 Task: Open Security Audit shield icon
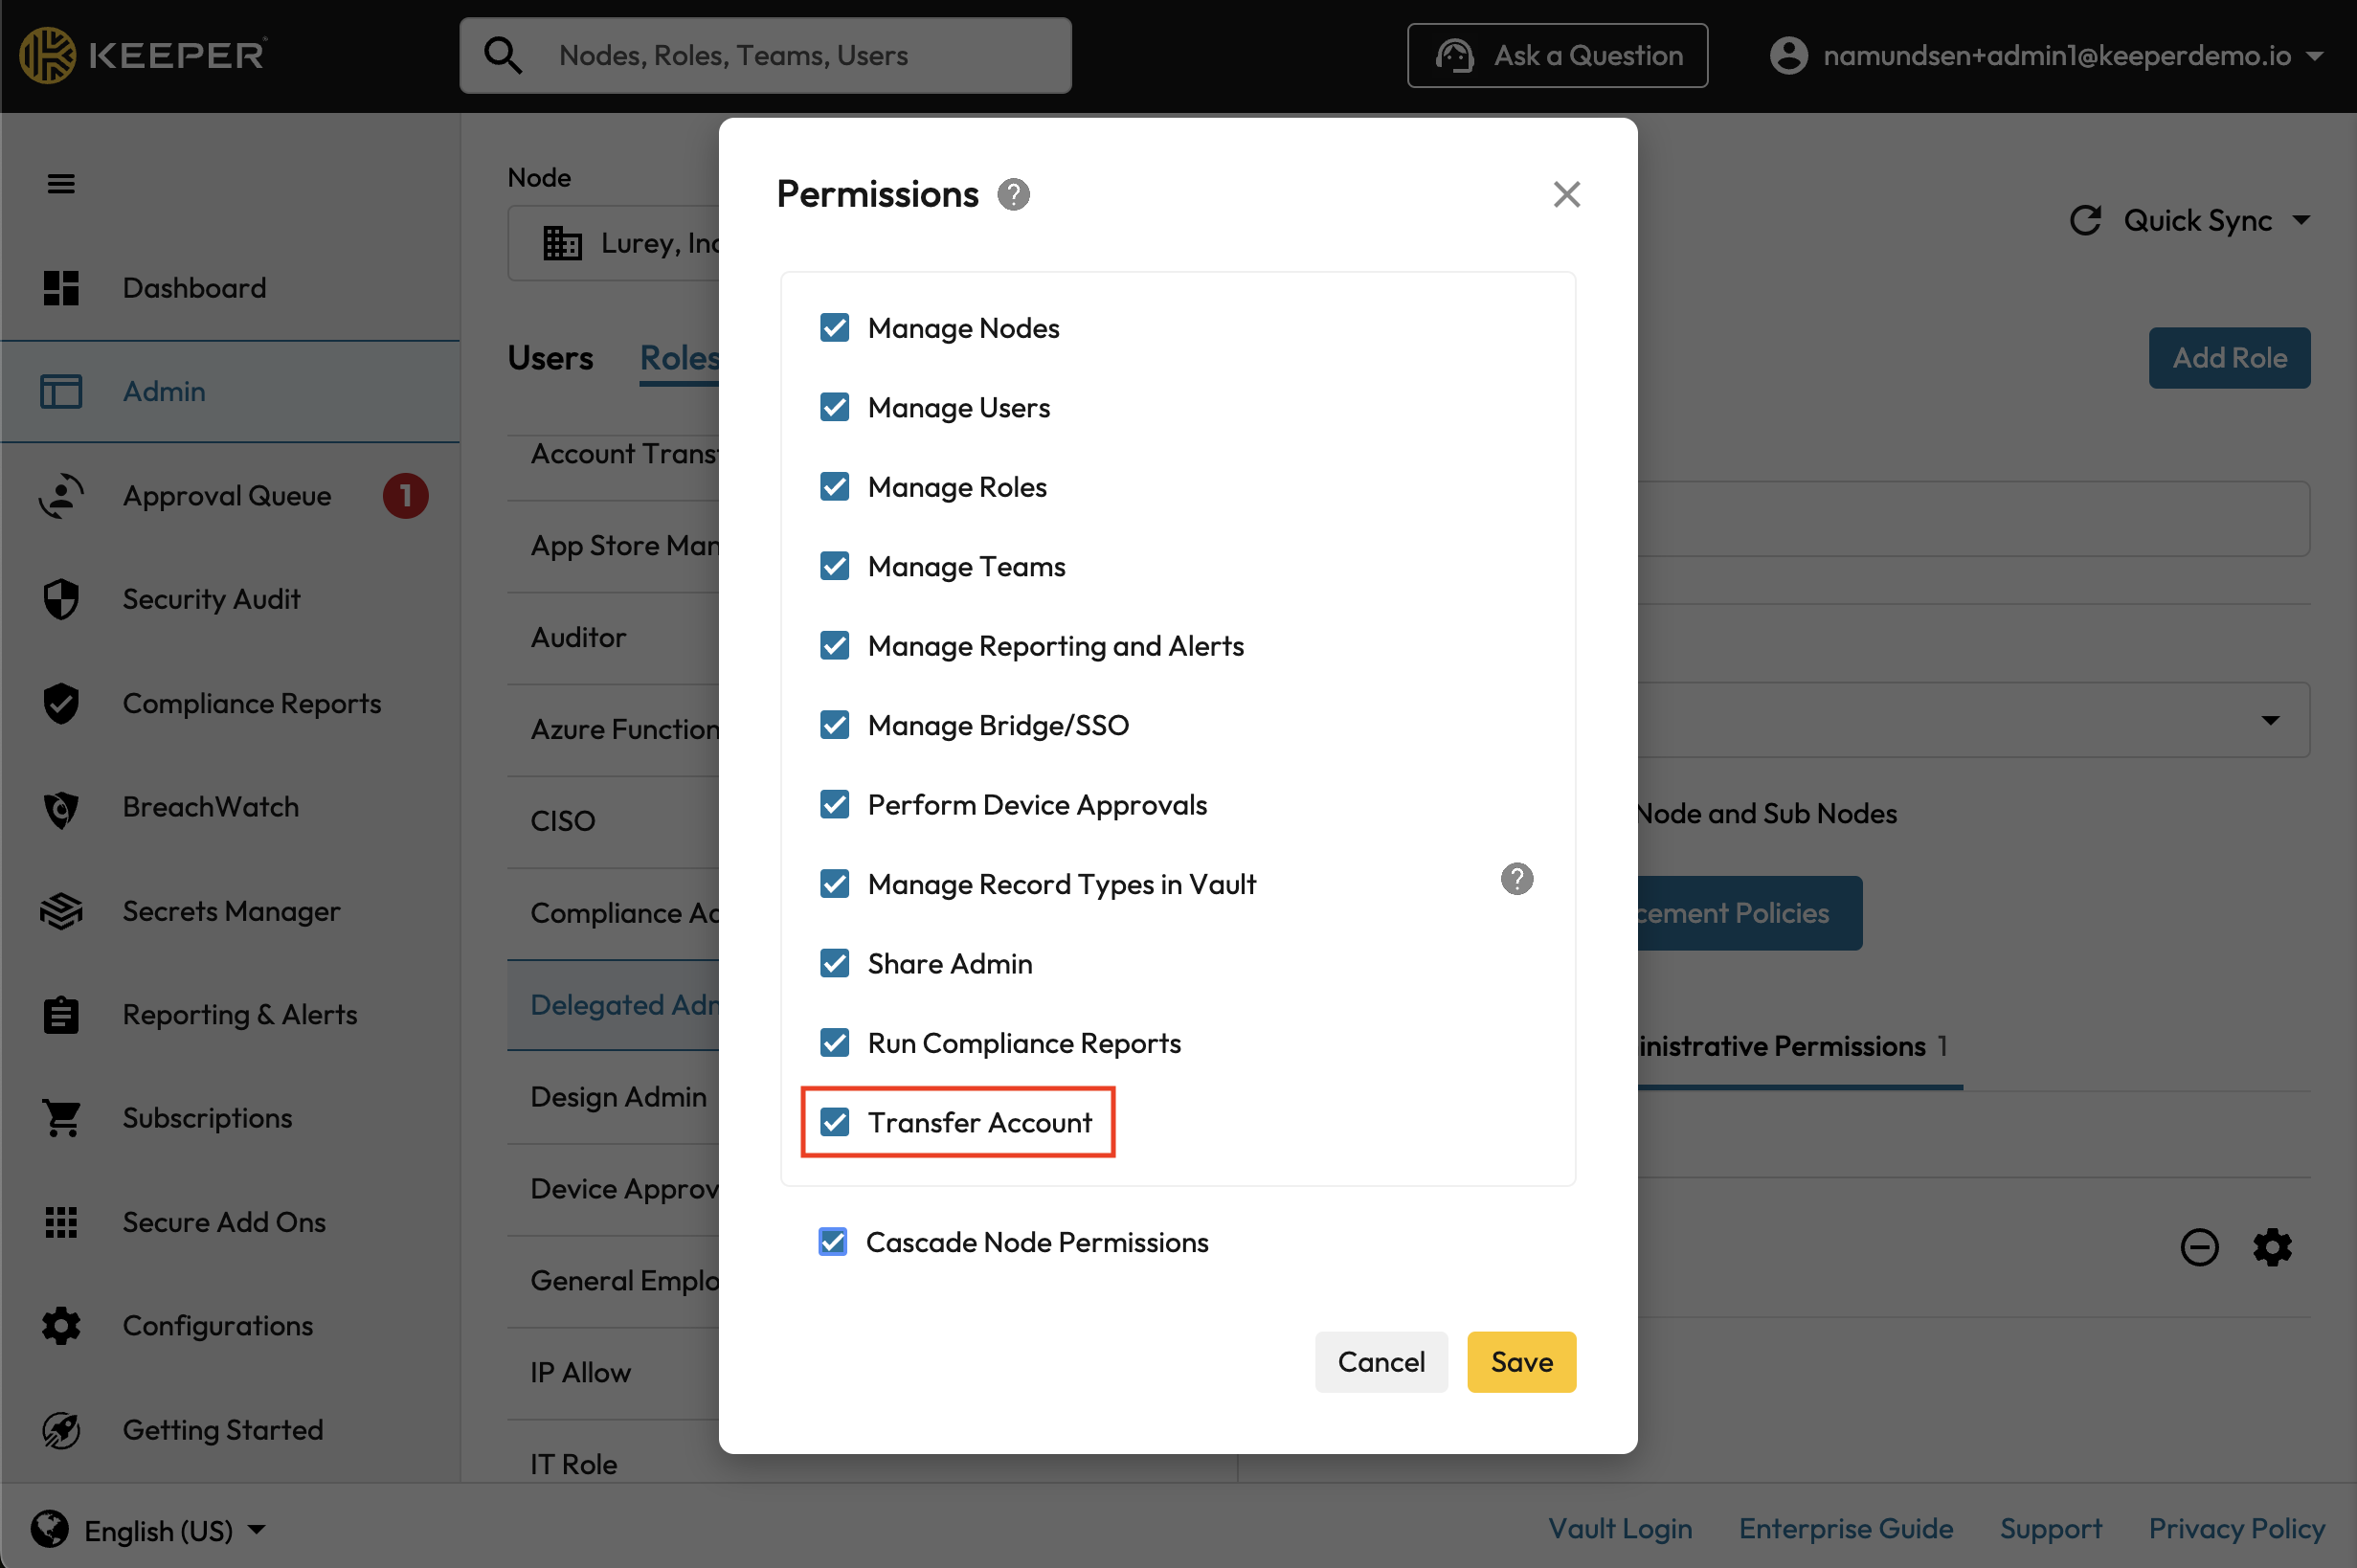click(61, 599)
